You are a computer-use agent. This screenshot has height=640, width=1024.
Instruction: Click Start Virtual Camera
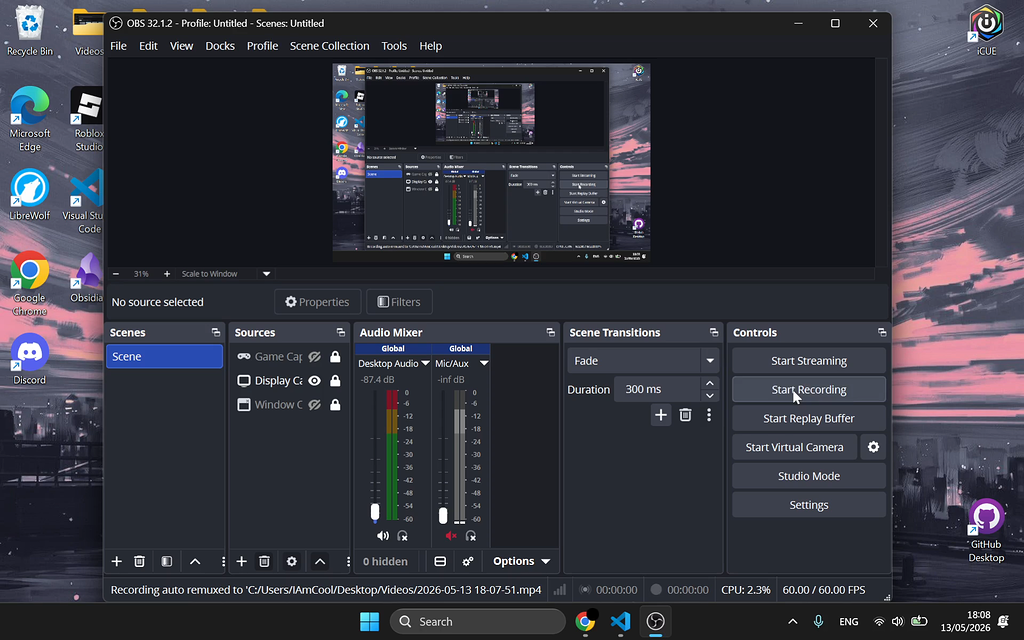[794, 447]
